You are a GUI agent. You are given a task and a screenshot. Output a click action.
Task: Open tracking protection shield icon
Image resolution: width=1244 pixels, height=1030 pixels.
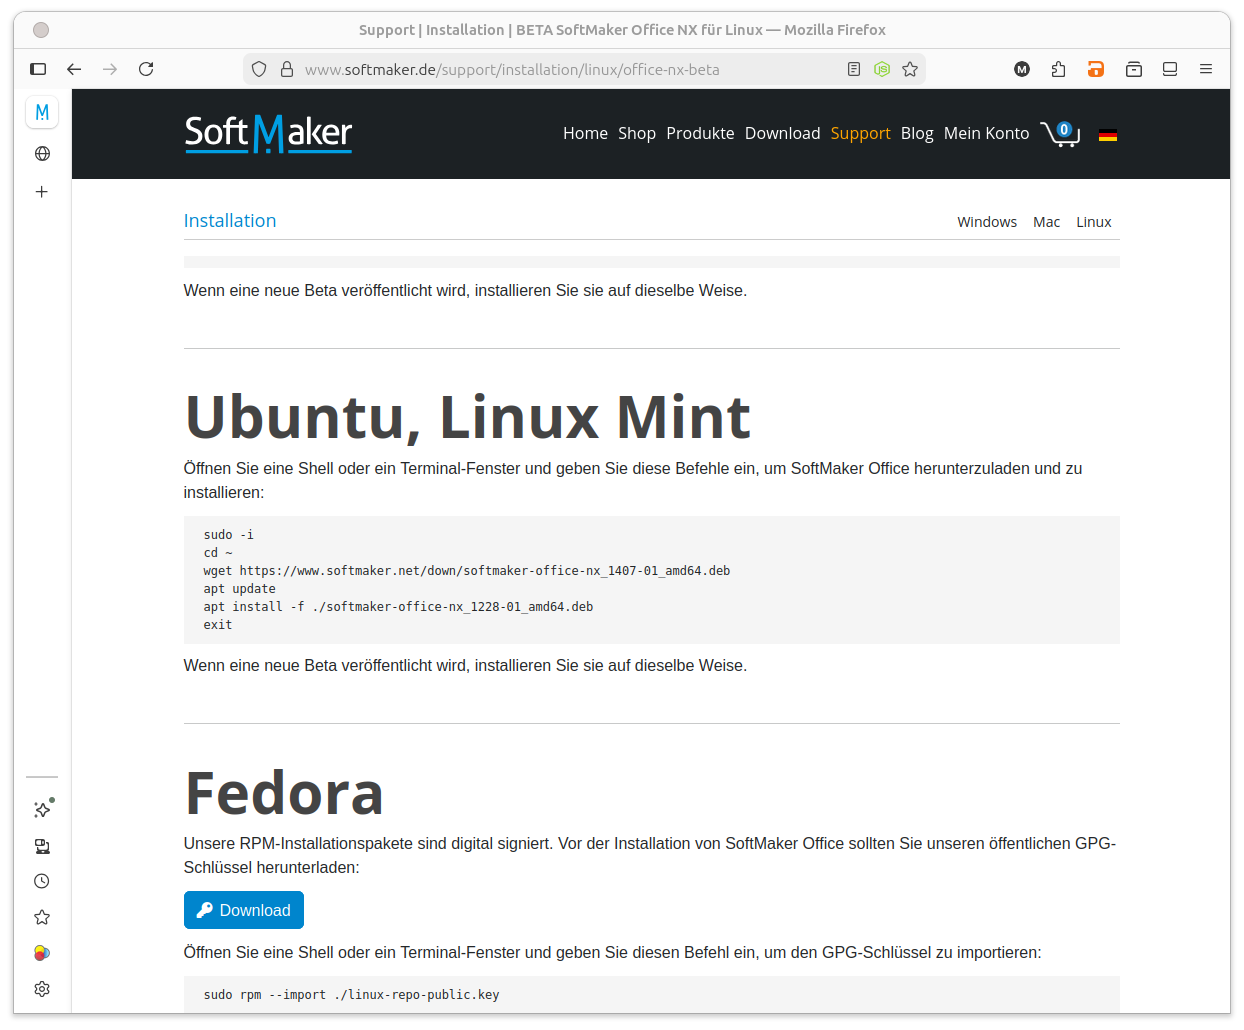[x=259, y=69]
